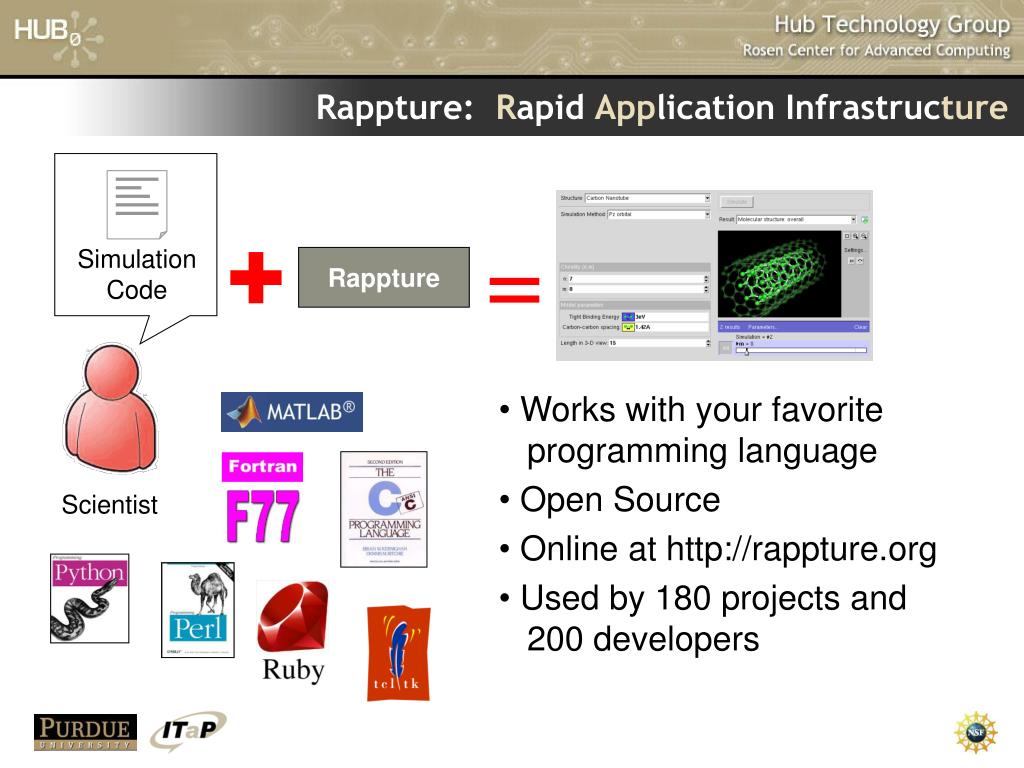The image size is (1024, 768).
Task: Click the green download icon beside Result
Action: point(865,220)
